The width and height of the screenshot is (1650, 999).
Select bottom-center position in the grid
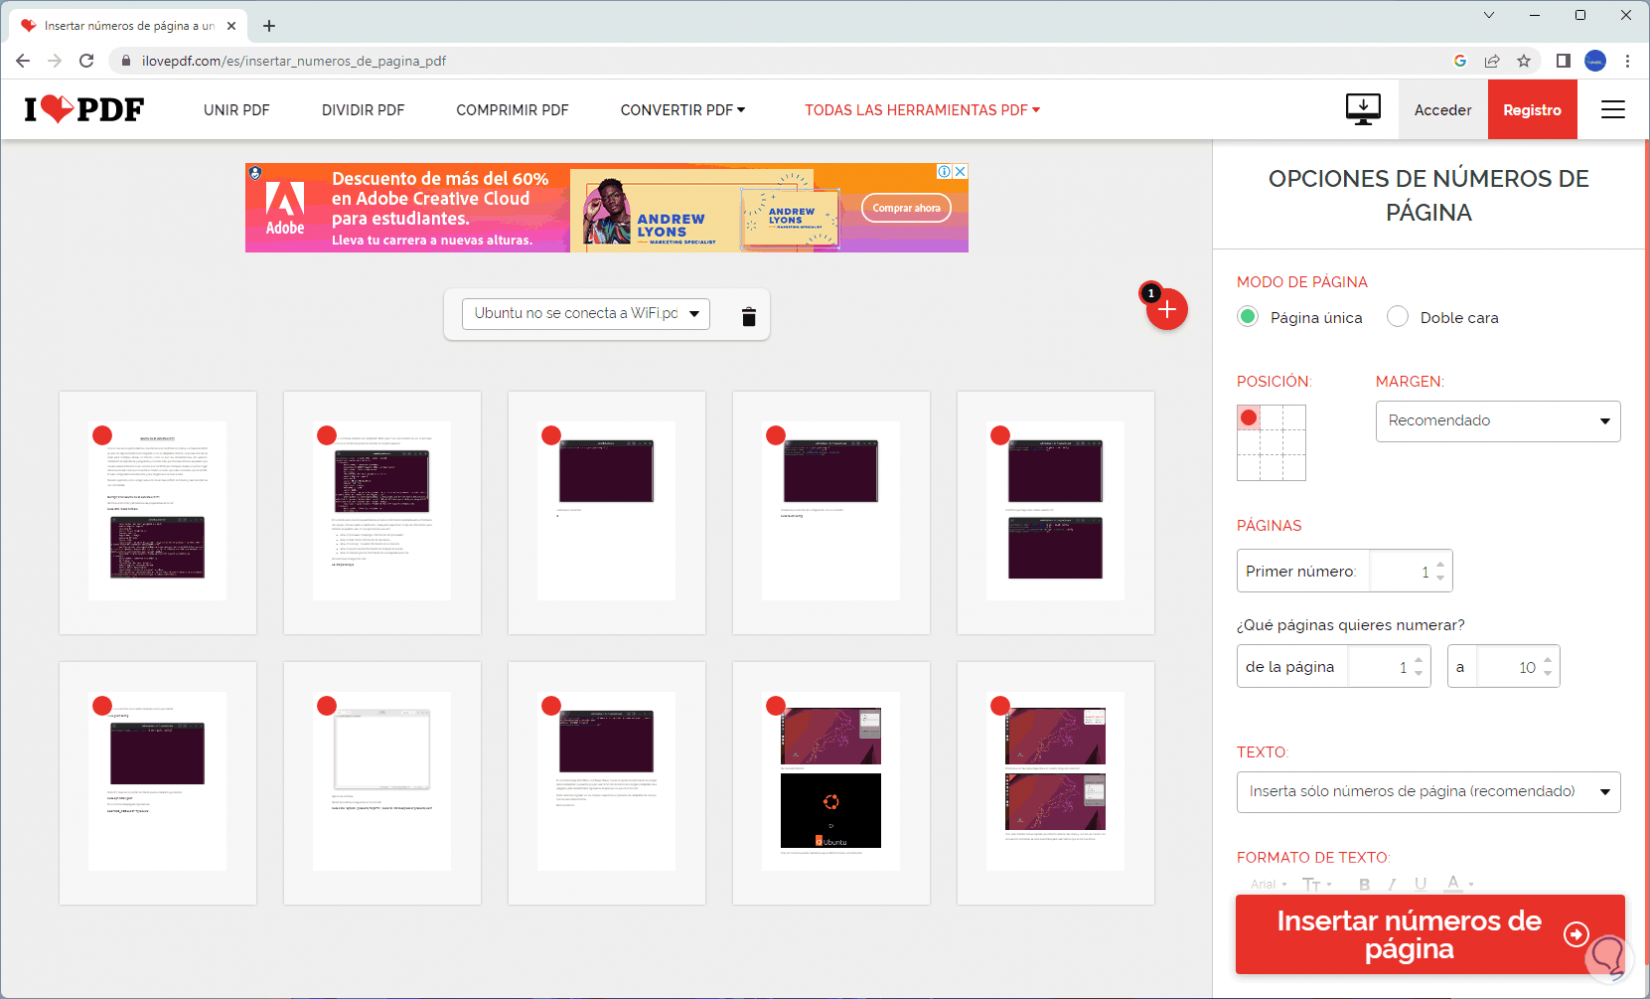tap(1271, 468)
